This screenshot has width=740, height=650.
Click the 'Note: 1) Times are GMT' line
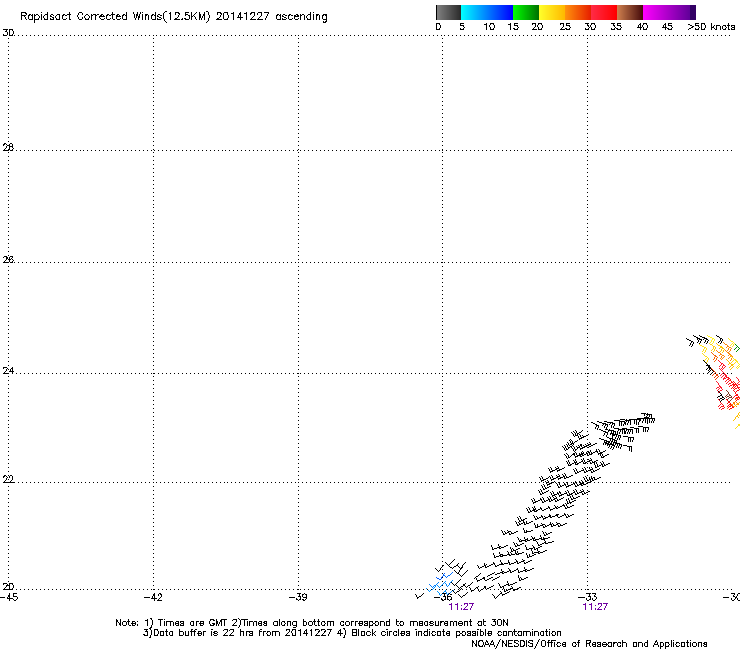pos(312,623)
